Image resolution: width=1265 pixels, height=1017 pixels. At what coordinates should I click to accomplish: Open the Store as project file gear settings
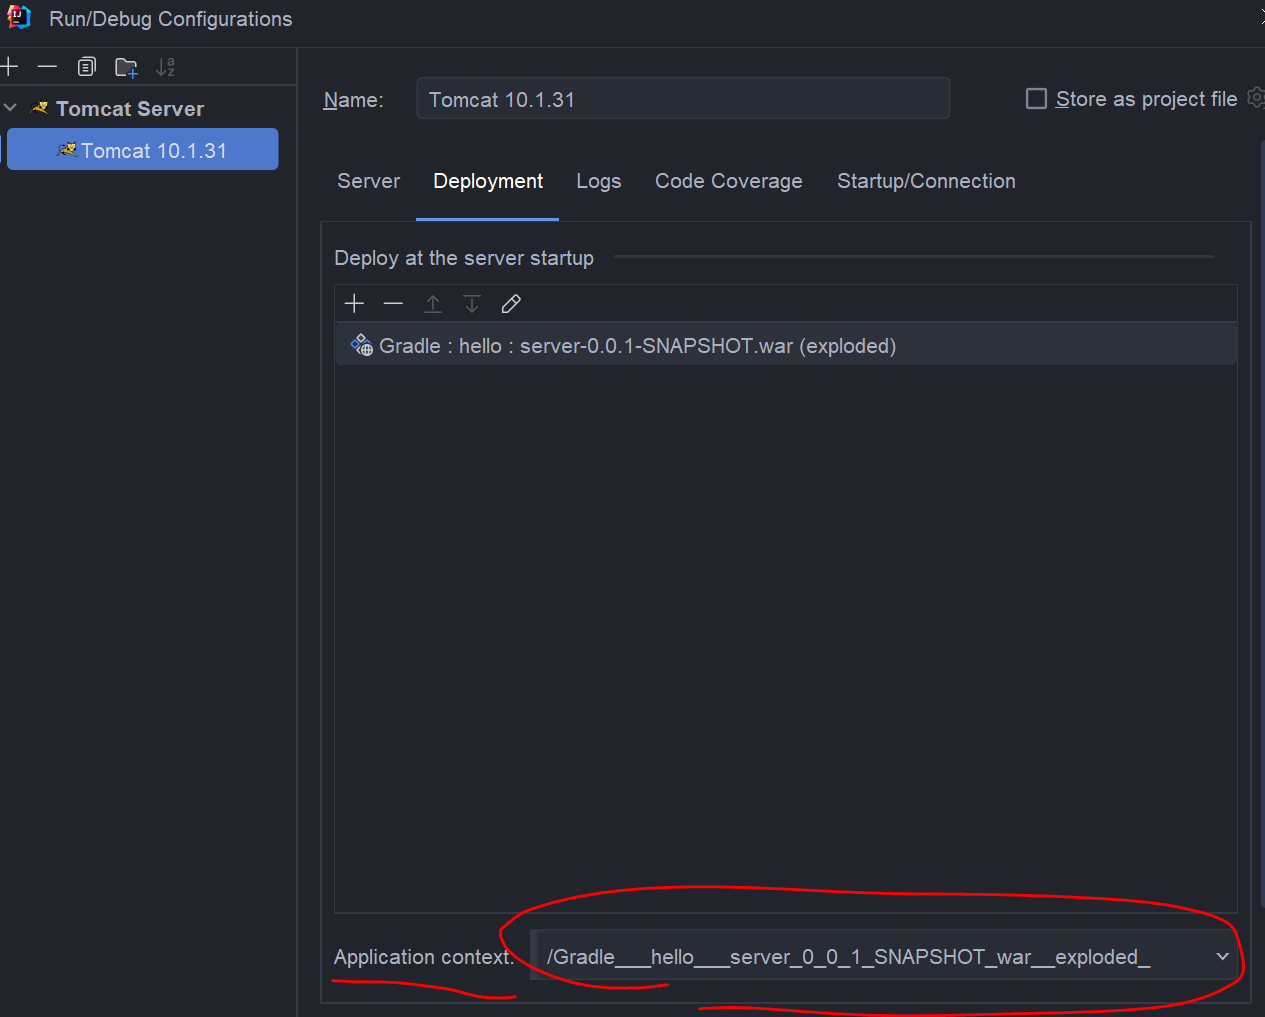(1257, 98)
